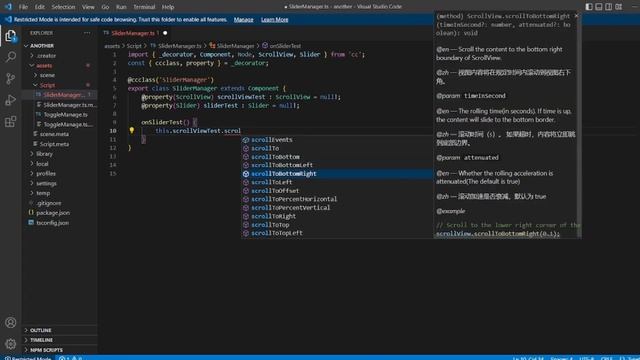Click Restricted Mode in the status bar

click(x=28, y=358)
